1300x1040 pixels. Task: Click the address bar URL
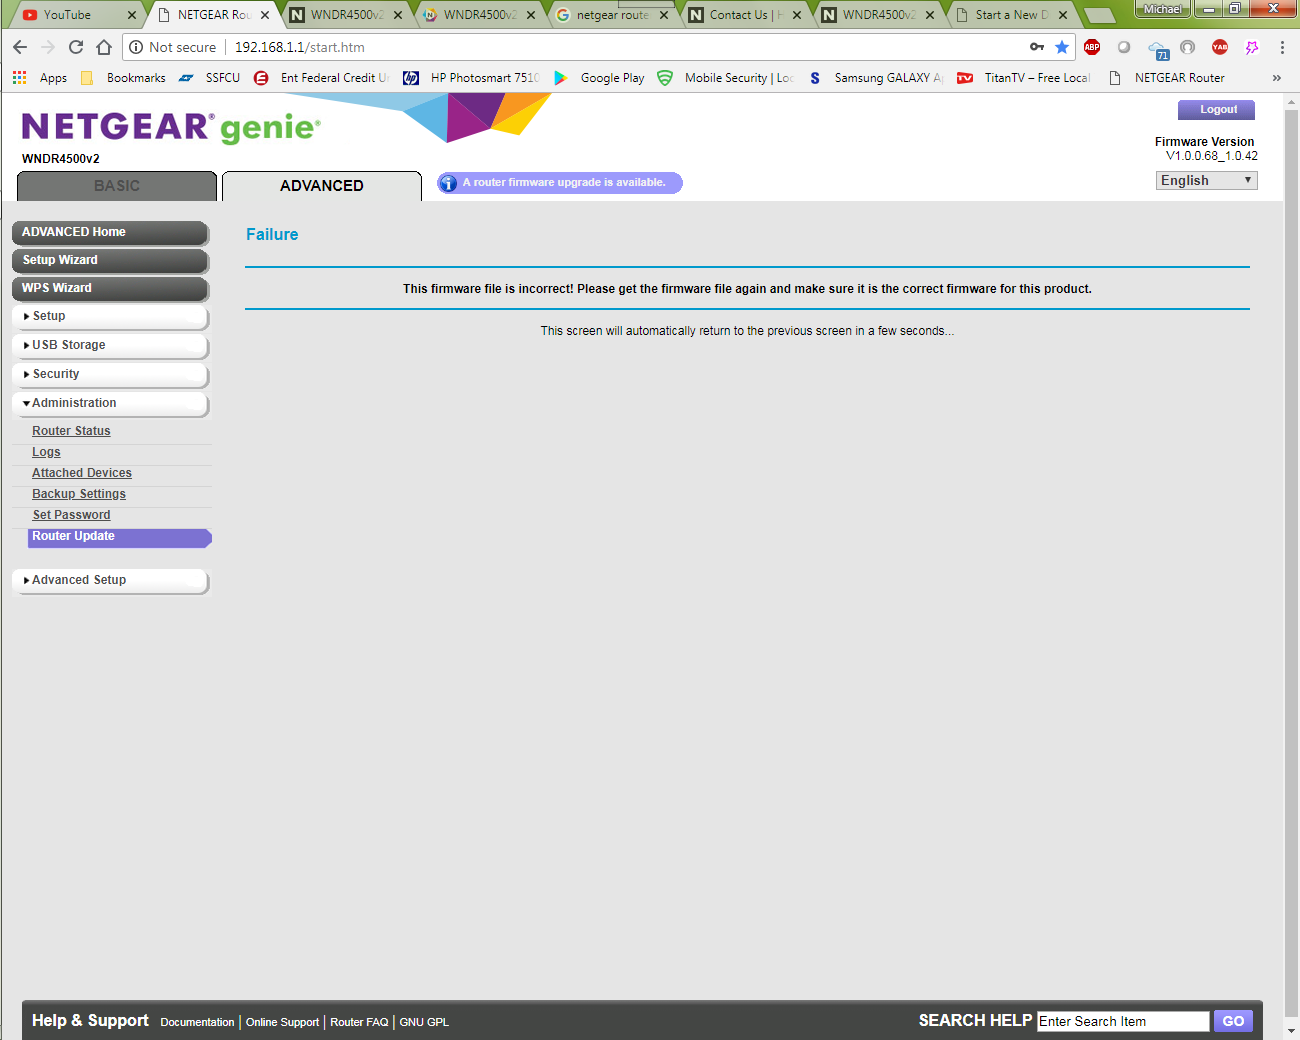[300, 47]
